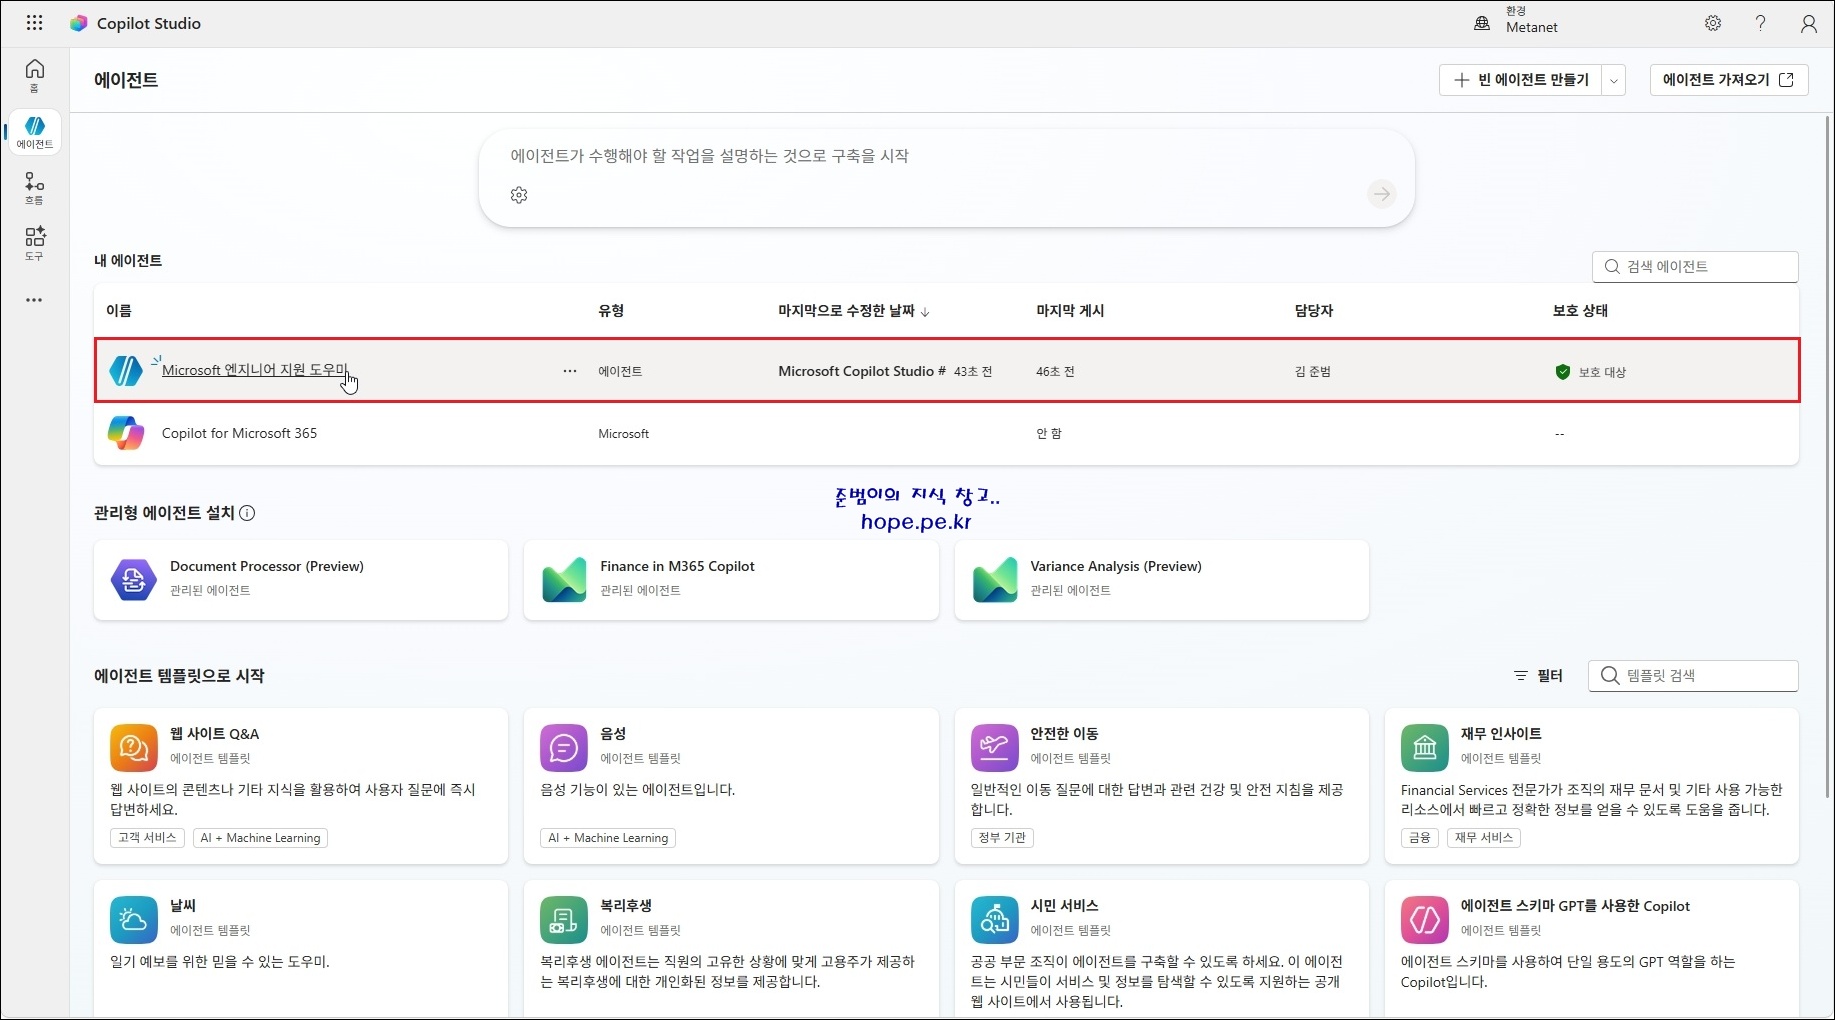Click the 고객 서비스 tag

pos(147,838)
